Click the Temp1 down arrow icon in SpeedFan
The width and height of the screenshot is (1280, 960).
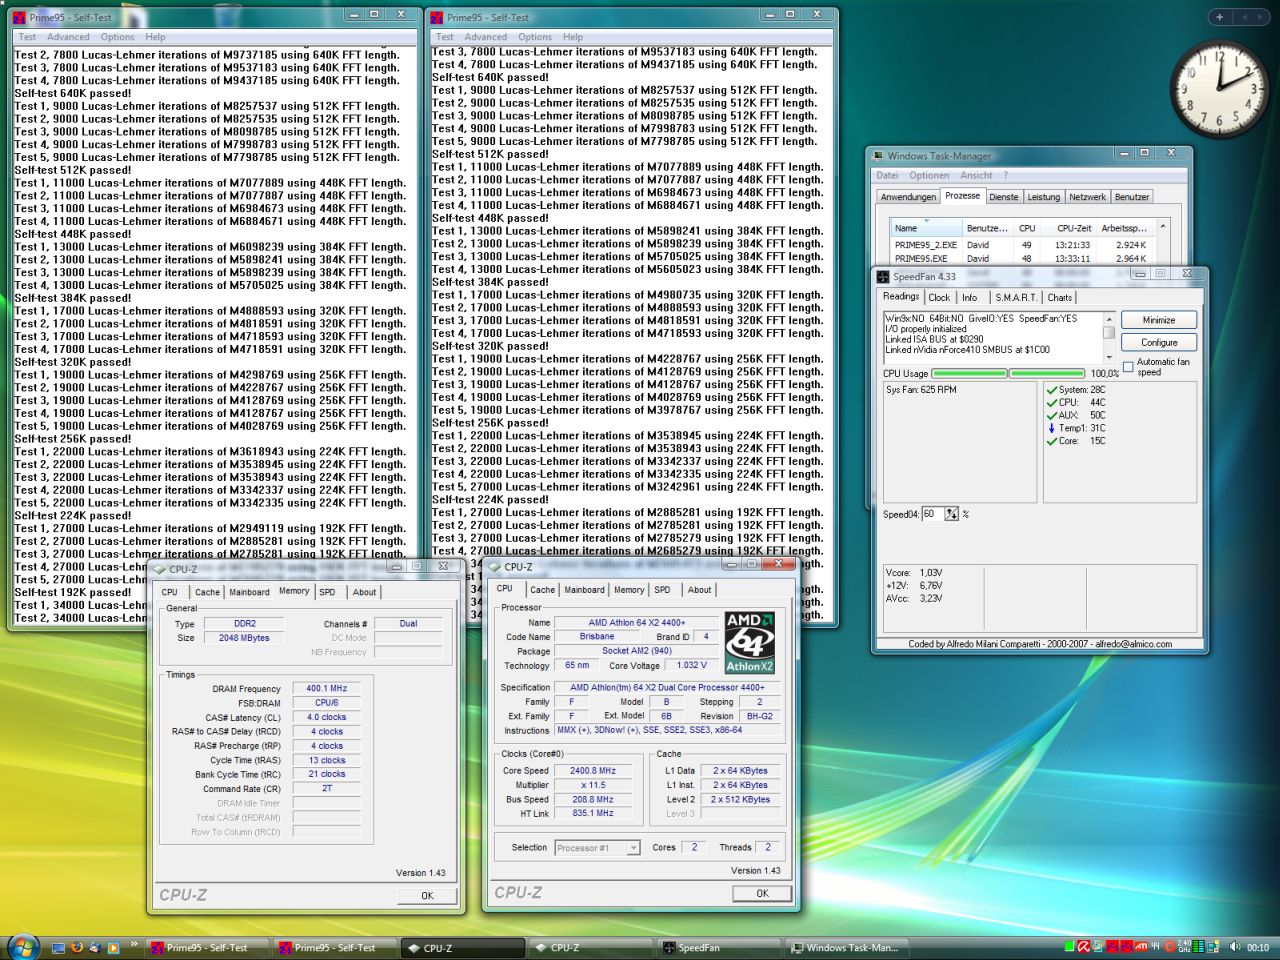(1051, 428)
